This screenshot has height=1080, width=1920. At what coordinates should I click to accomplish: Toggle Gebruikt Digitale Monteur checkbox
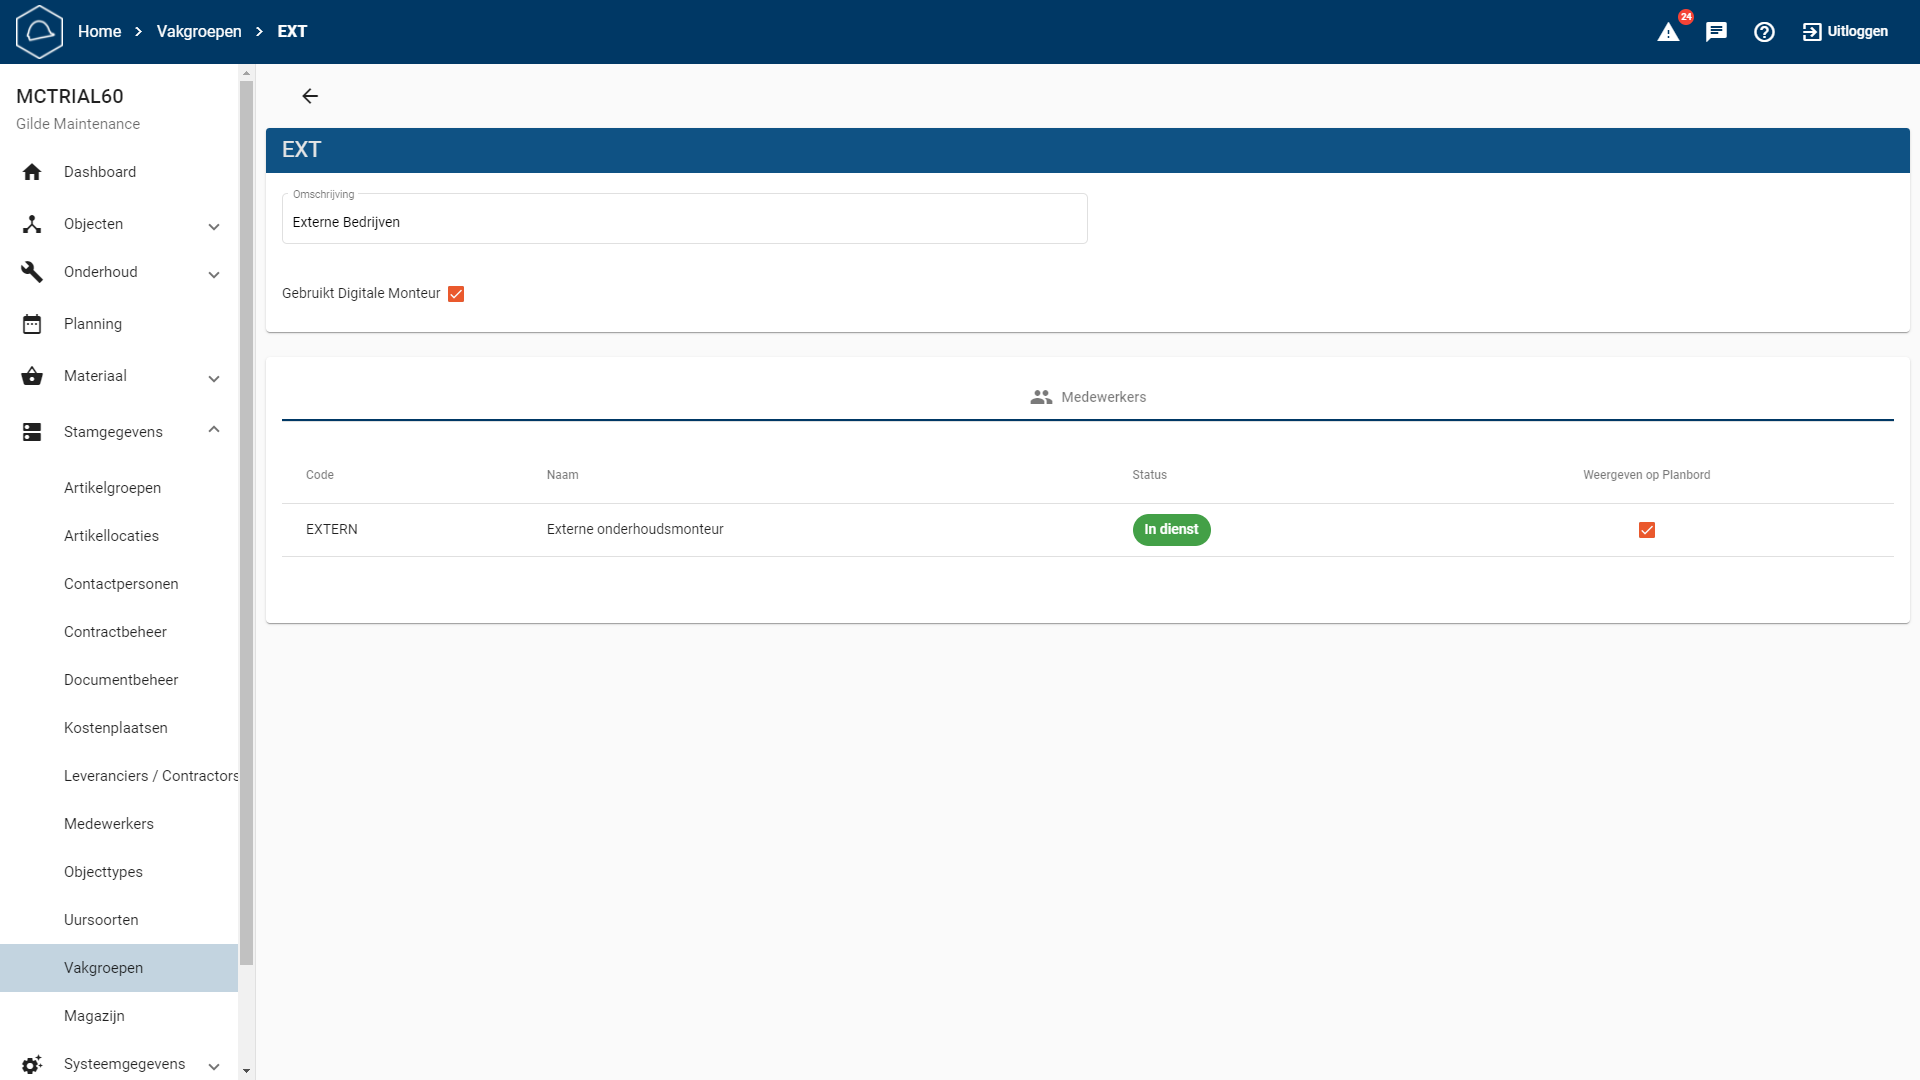pos(456,294)
